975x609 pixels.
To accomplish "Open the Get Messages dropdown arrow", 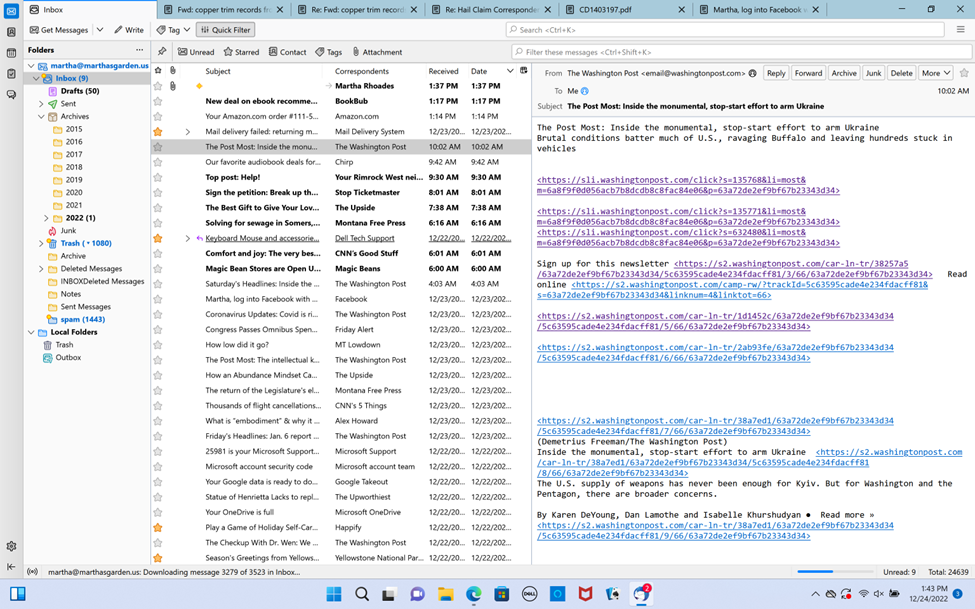I will point(100,30).
